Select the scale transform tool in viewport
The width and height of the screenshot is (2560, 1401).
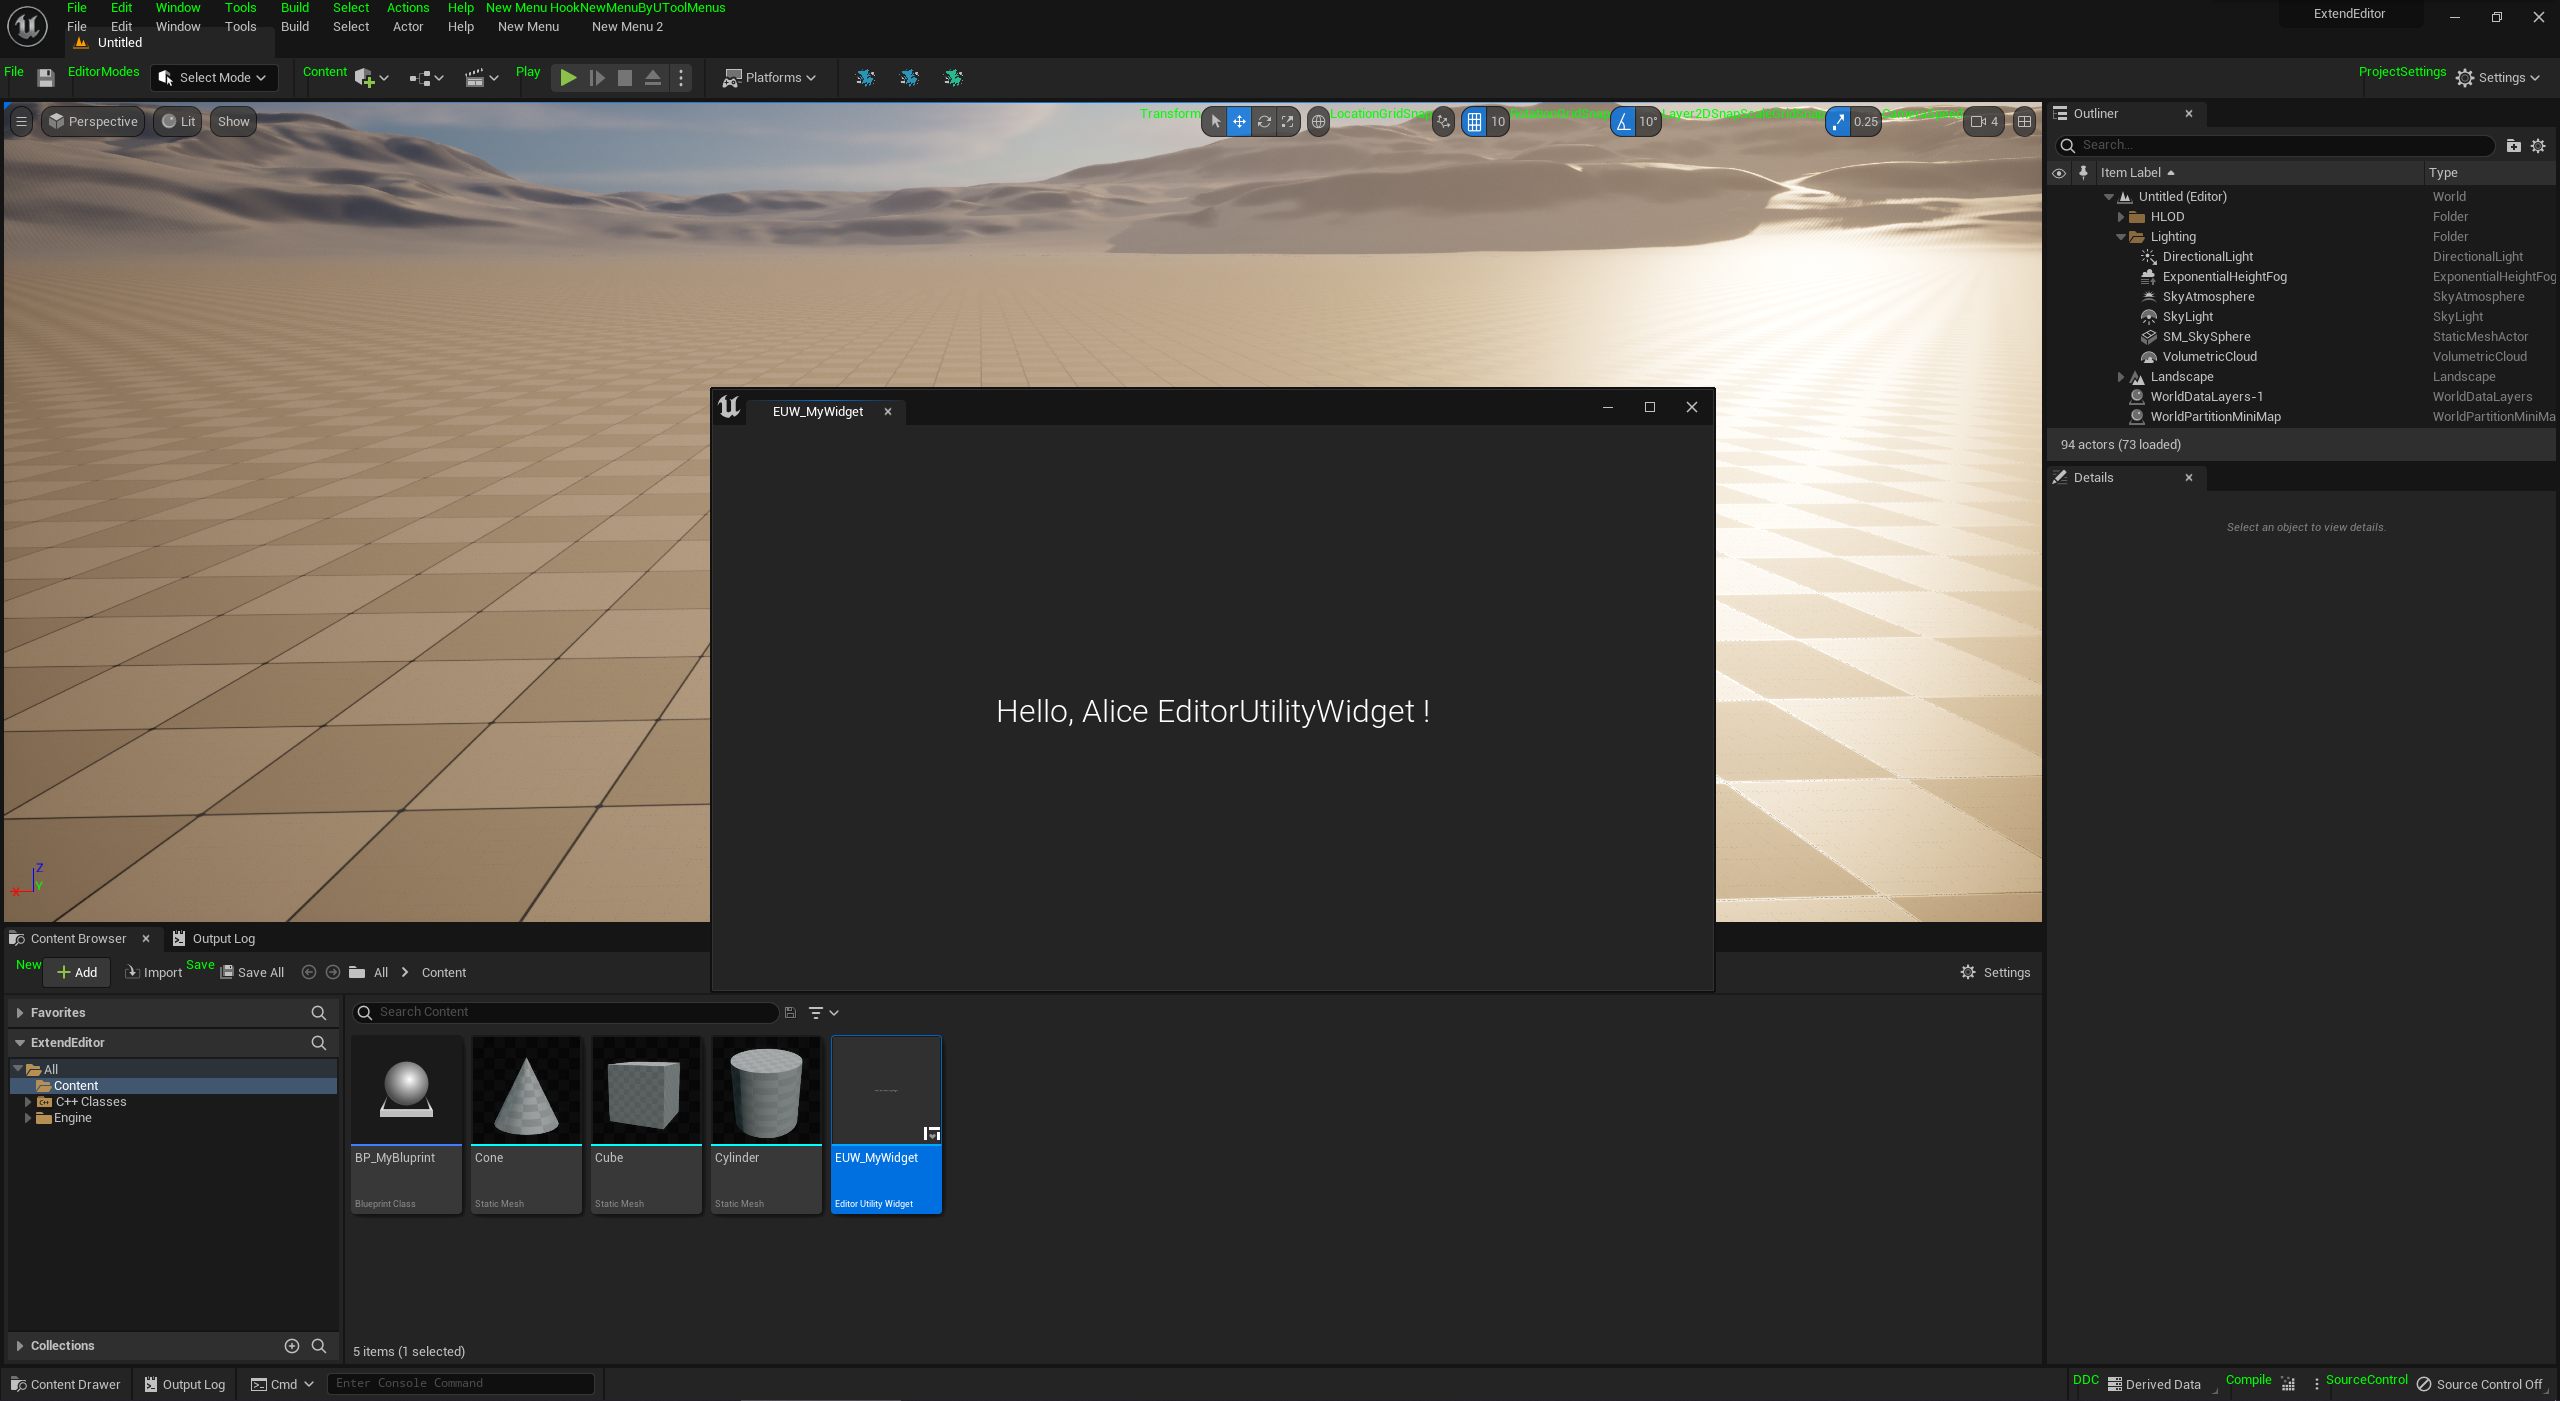tap(1288, 122)
